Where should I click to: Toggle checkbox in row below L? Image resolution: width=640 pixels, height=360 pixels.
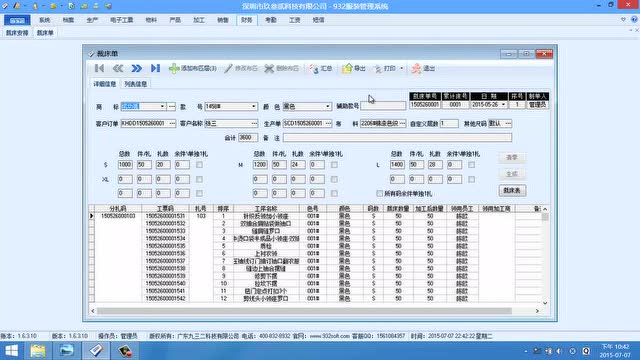pos(471,179)
